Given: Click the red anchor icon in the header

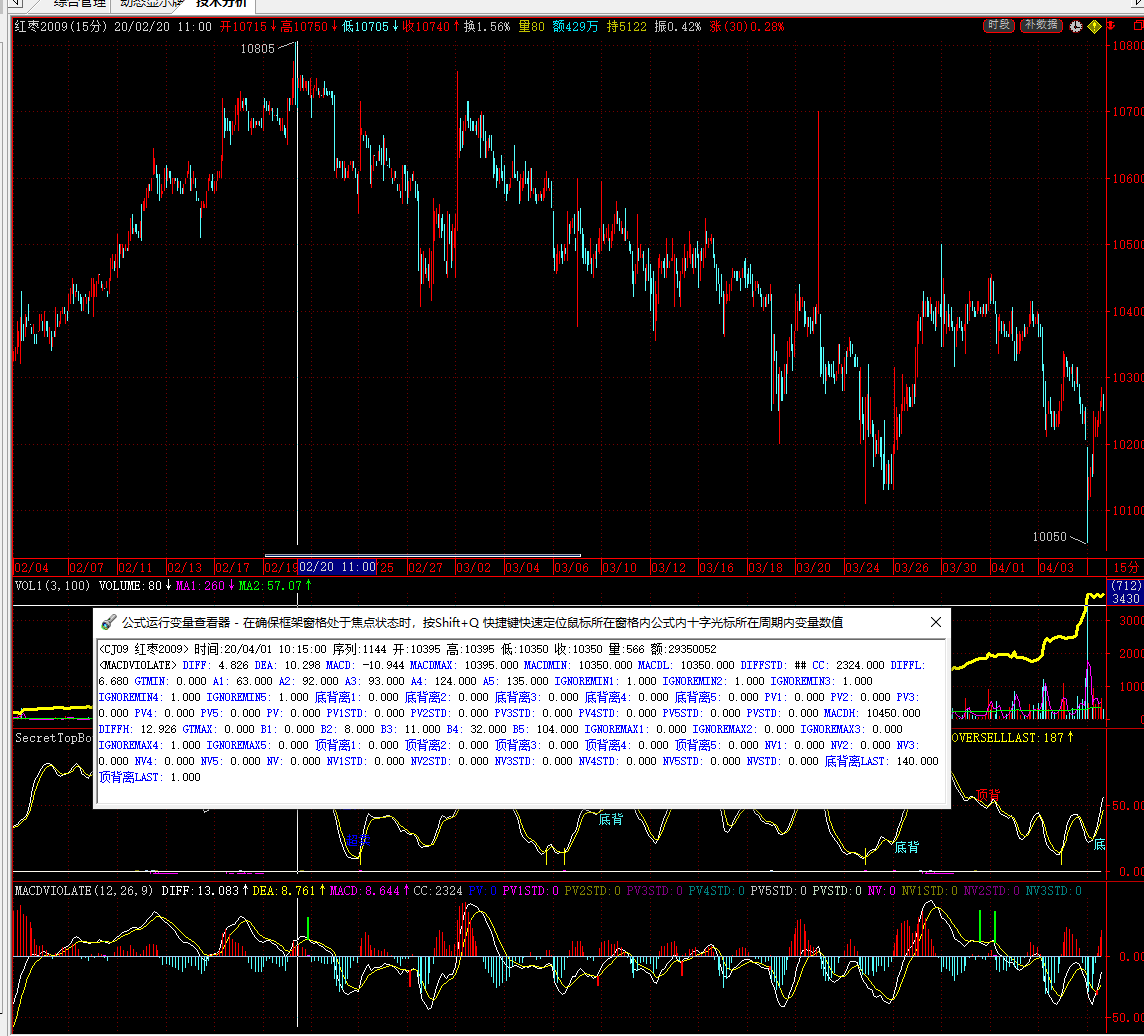Looking at the screenshot, I should pyautogui.click(x=1111, y=26).
